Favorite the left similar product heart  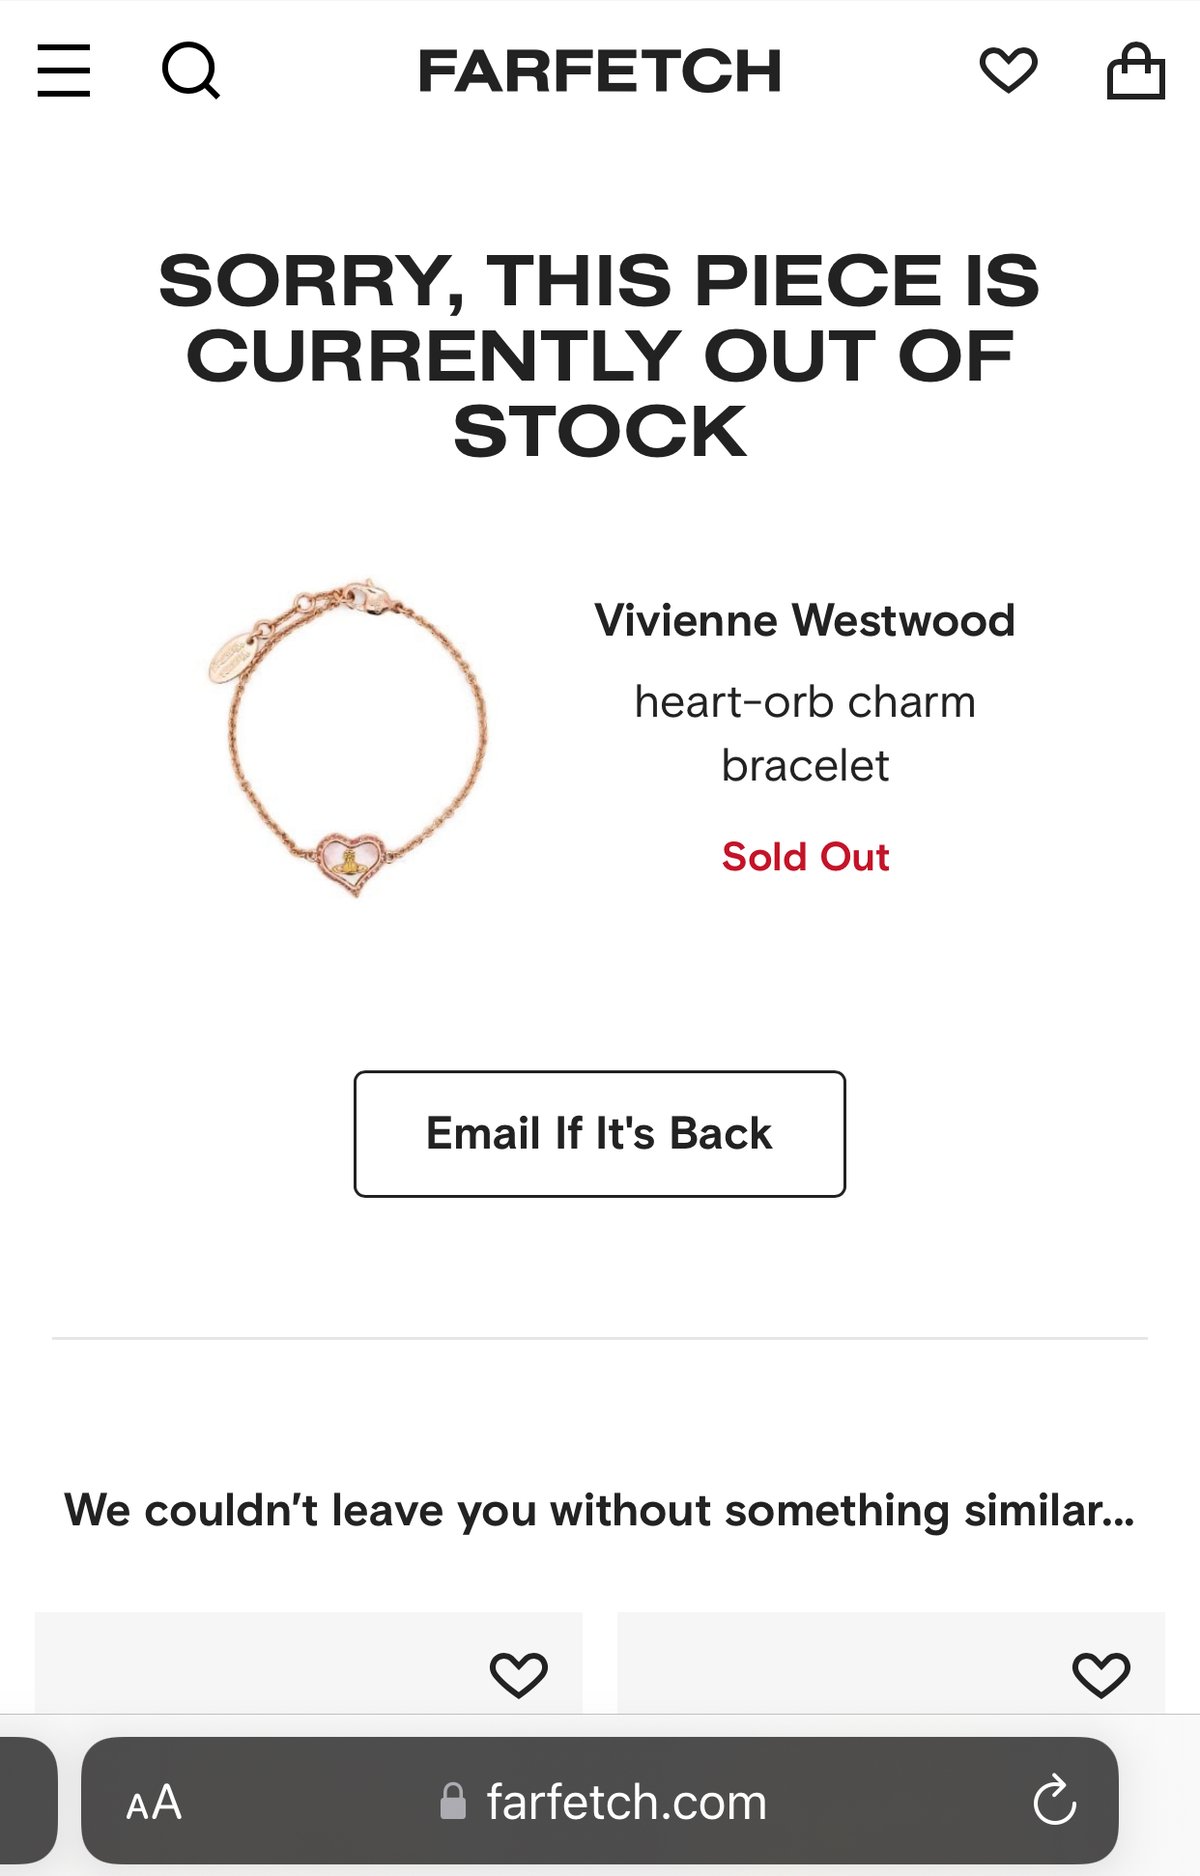[x=518, y=1674]
